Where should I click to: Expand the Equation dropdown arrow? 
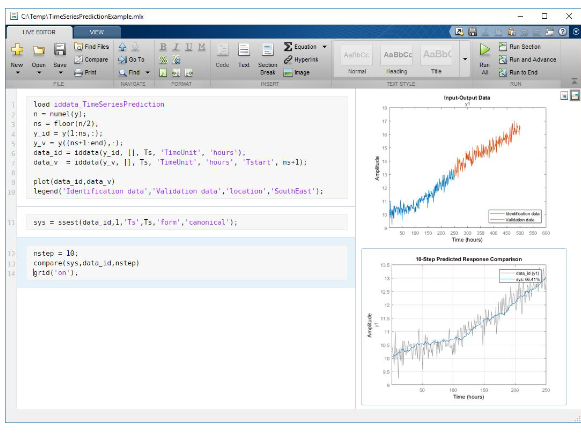325,47
